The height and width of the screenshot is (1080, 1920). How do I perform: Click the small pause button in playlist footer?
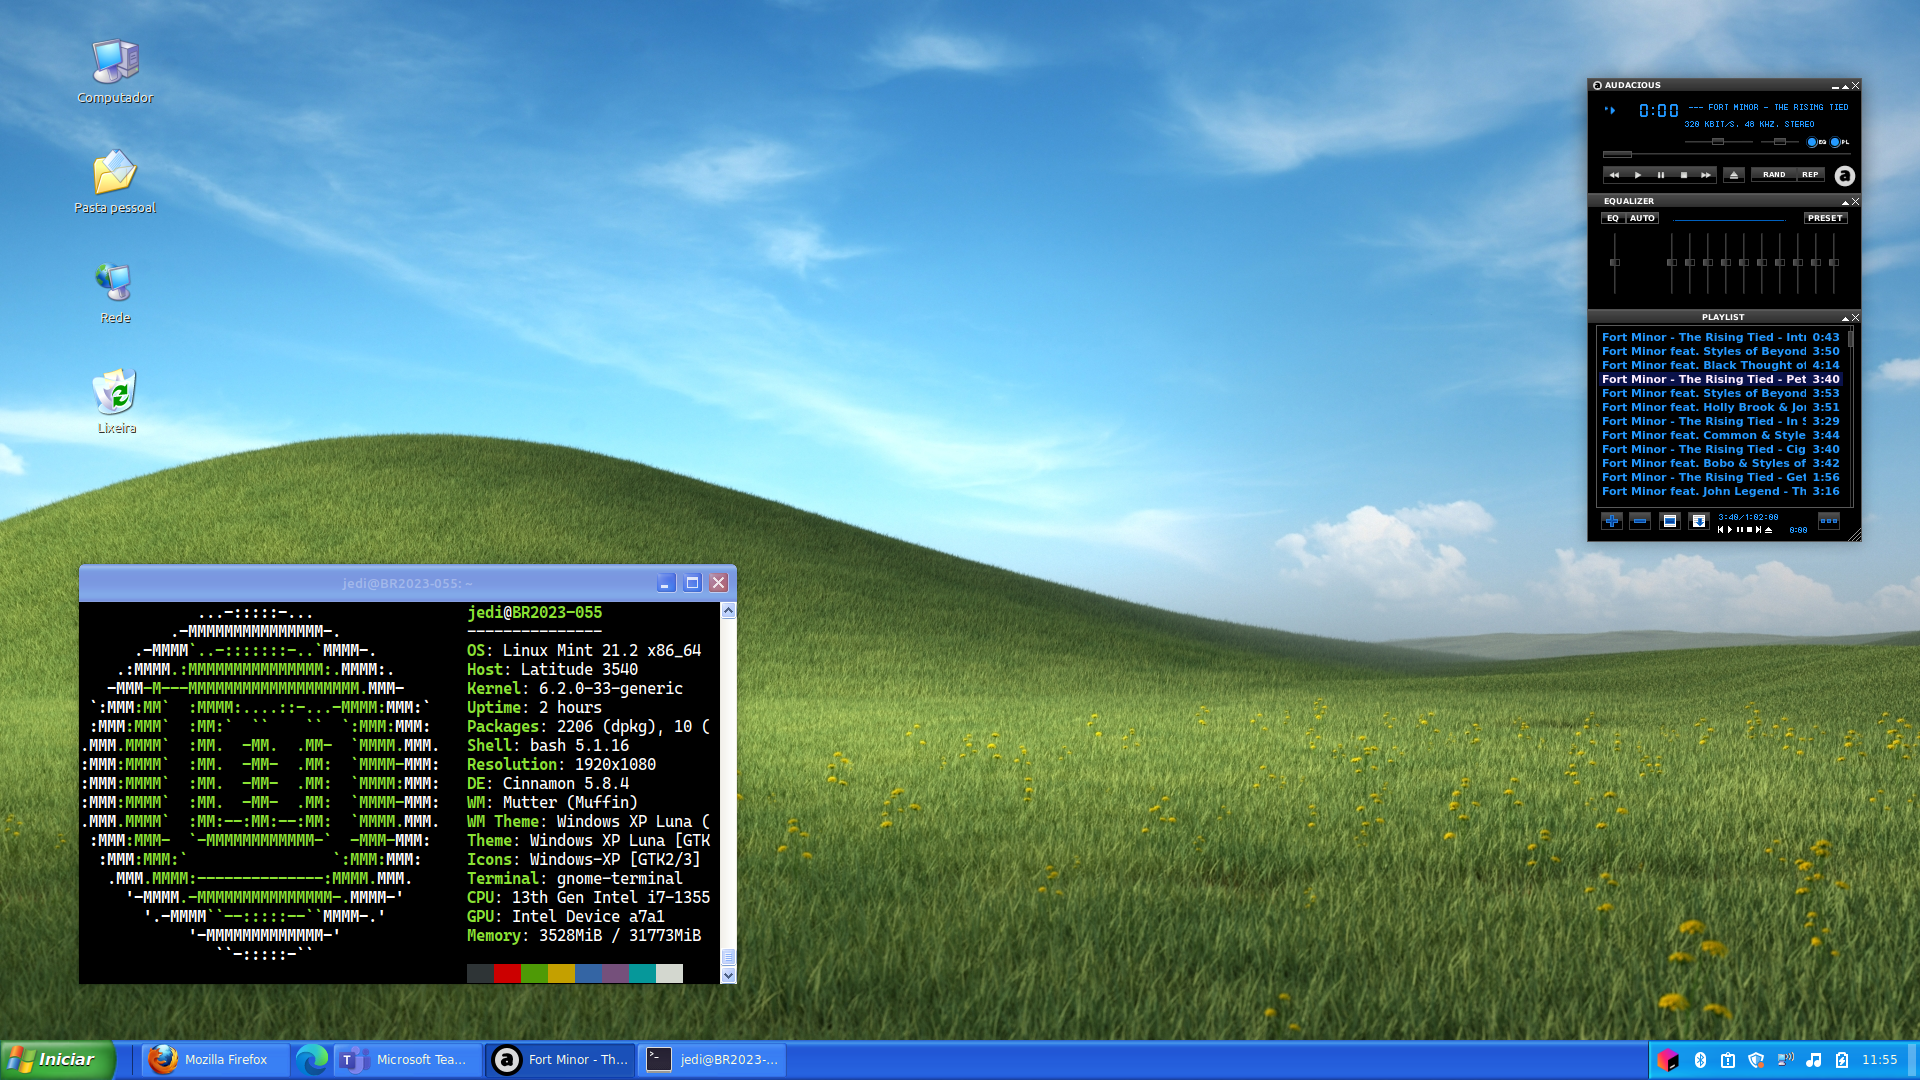pyautogui.click(x=1740, y=530)
